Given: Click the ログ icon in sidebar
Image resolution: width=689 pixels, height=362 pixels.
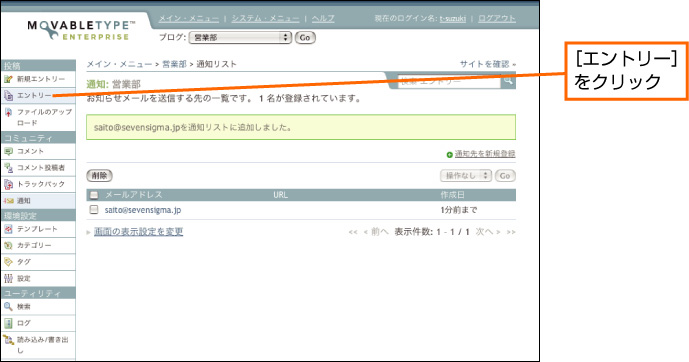Looking at the screenshot, I should coord(8,323).
